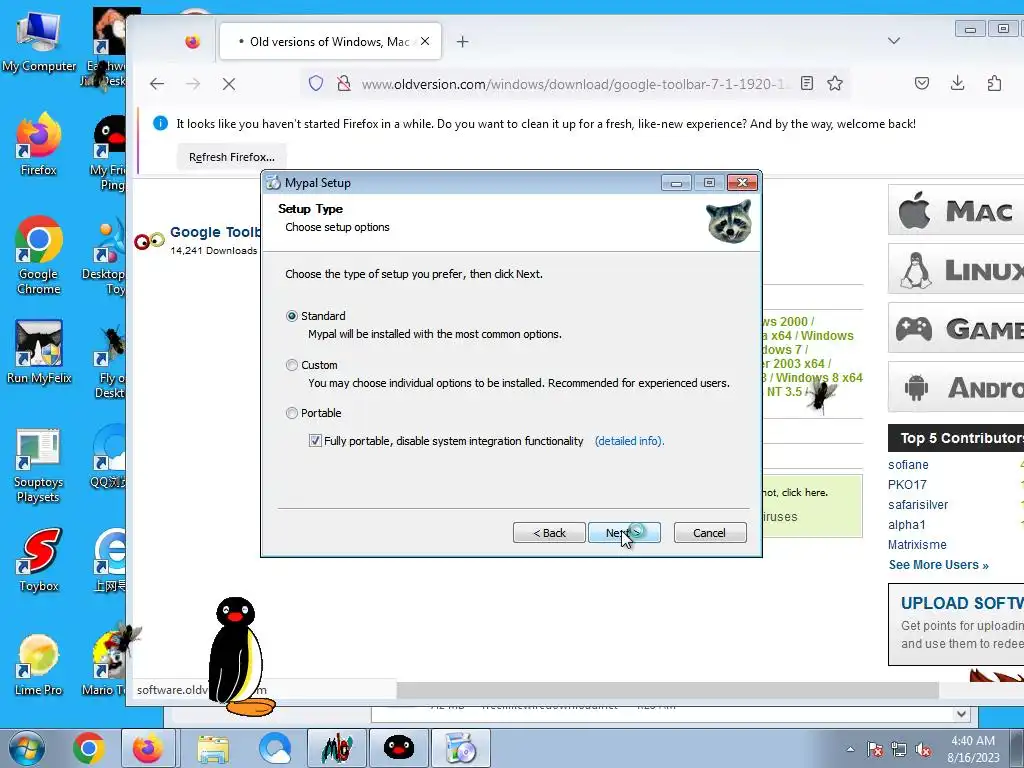
Task: Open Chrome from the taskbar
Action: (88, 748)
